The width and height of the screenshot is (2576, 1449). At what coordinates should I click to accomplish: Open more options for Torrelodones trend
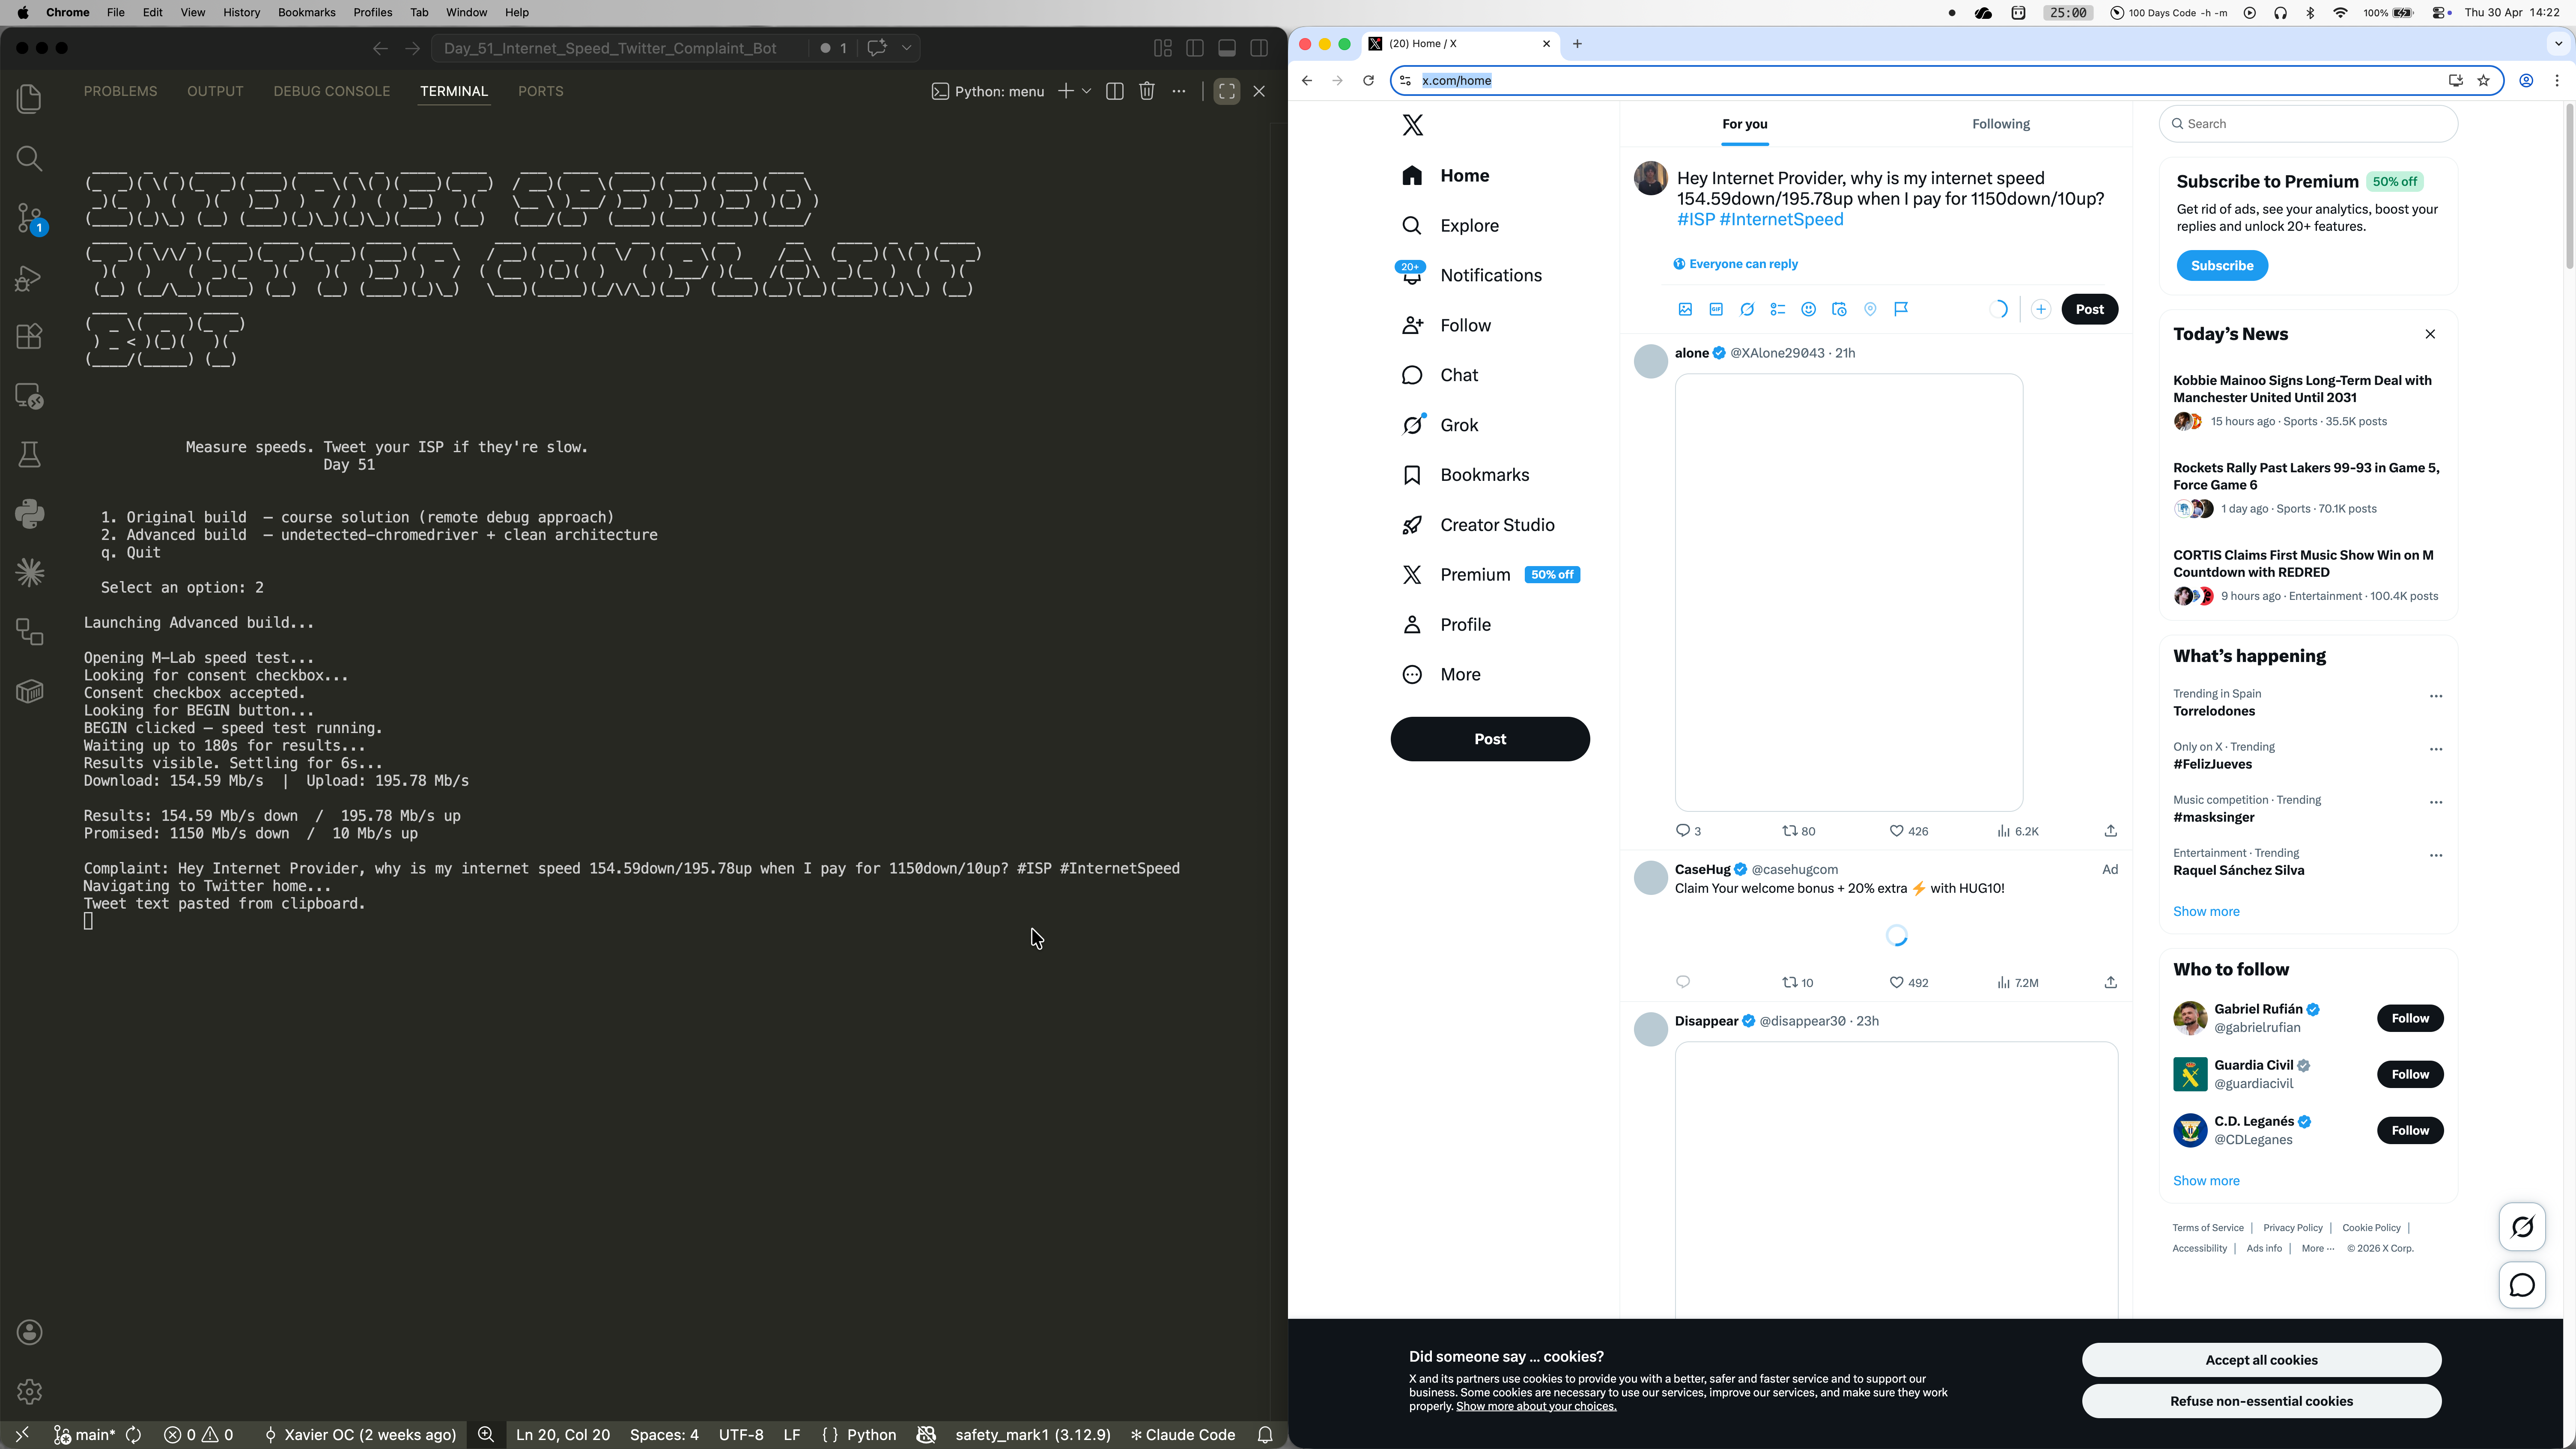[2436, 696]
